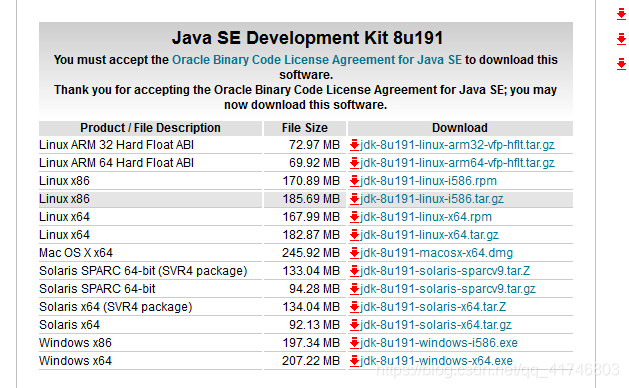Download jdk-8u191-solaris-x64.tar.Z file link

point(433,307)
